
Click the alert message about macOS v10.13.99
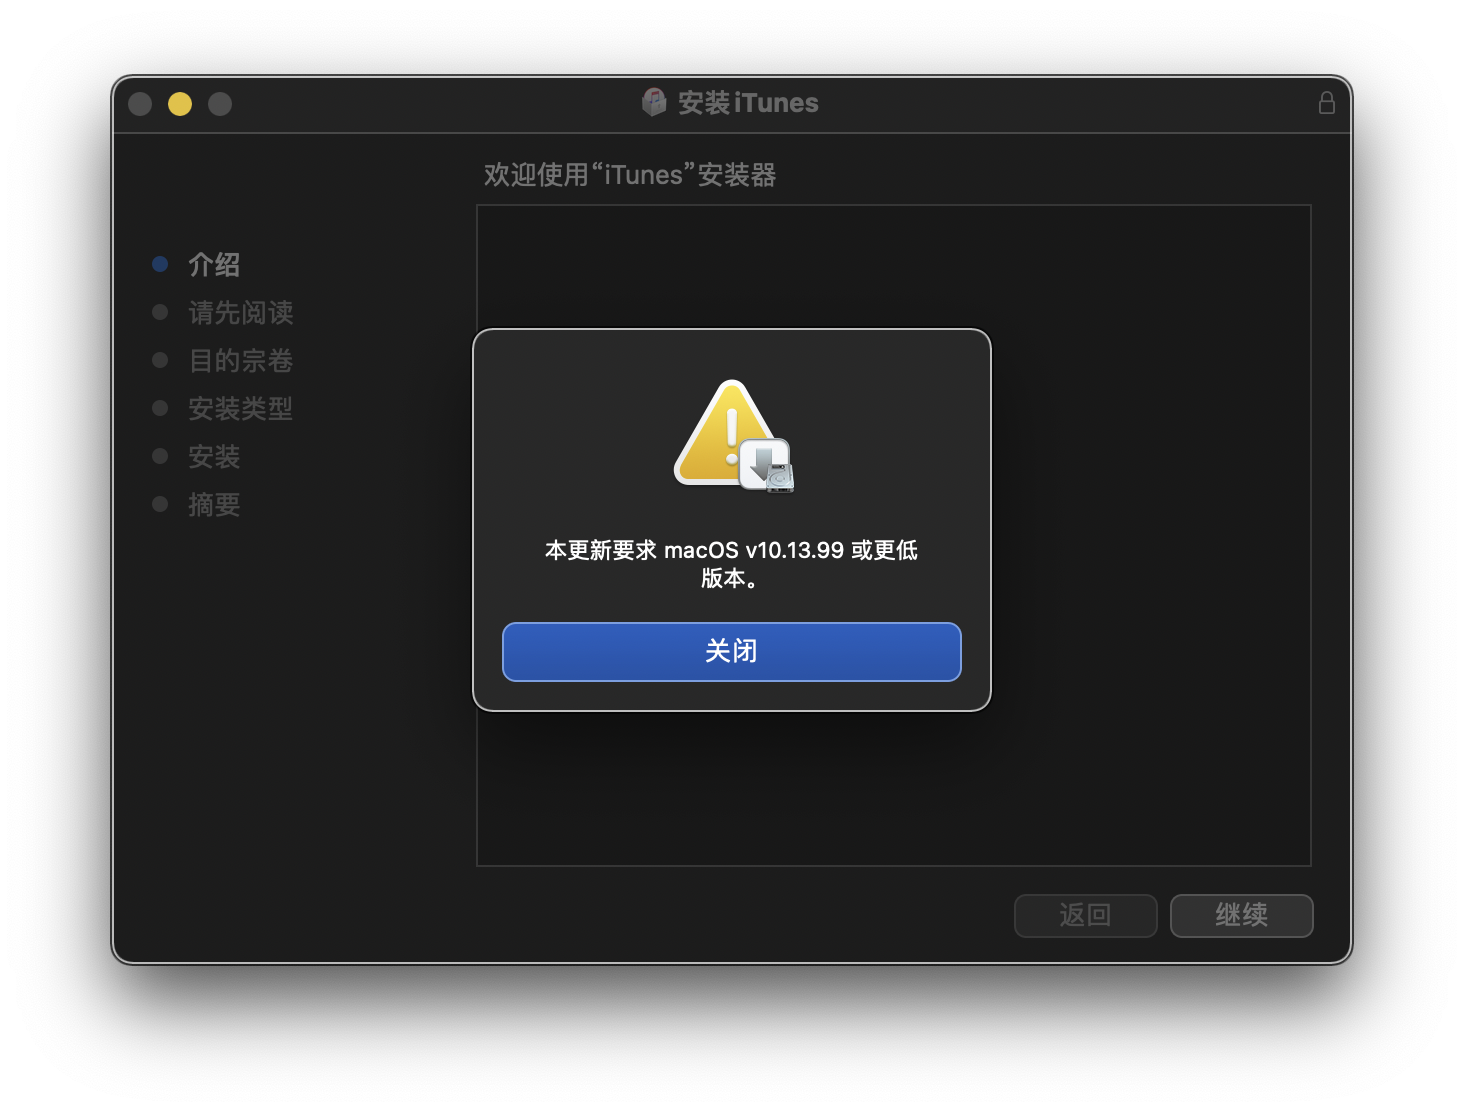(731, 564)
